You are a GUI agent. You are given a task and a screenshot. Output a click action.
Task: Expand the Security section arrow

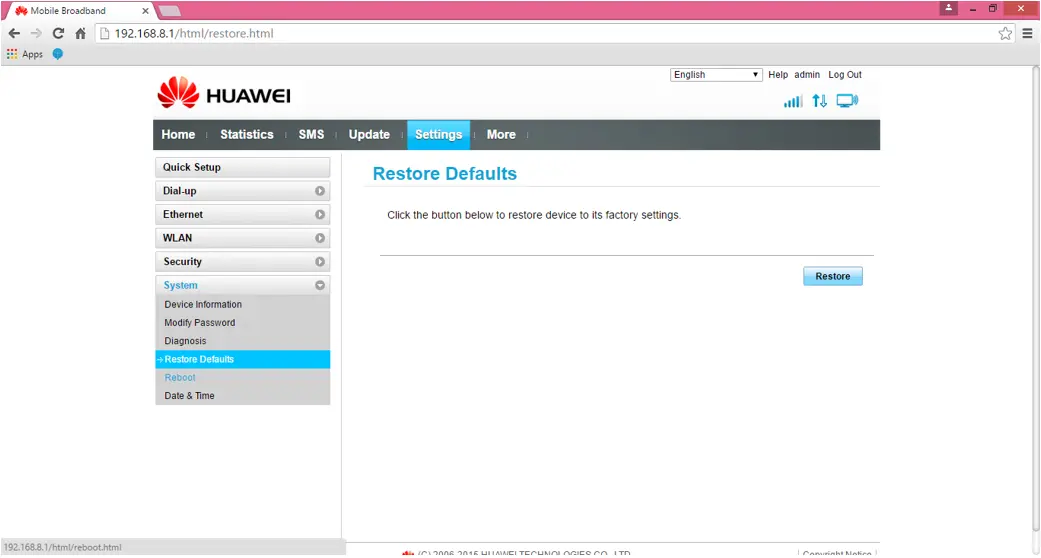tap(320, 262)
